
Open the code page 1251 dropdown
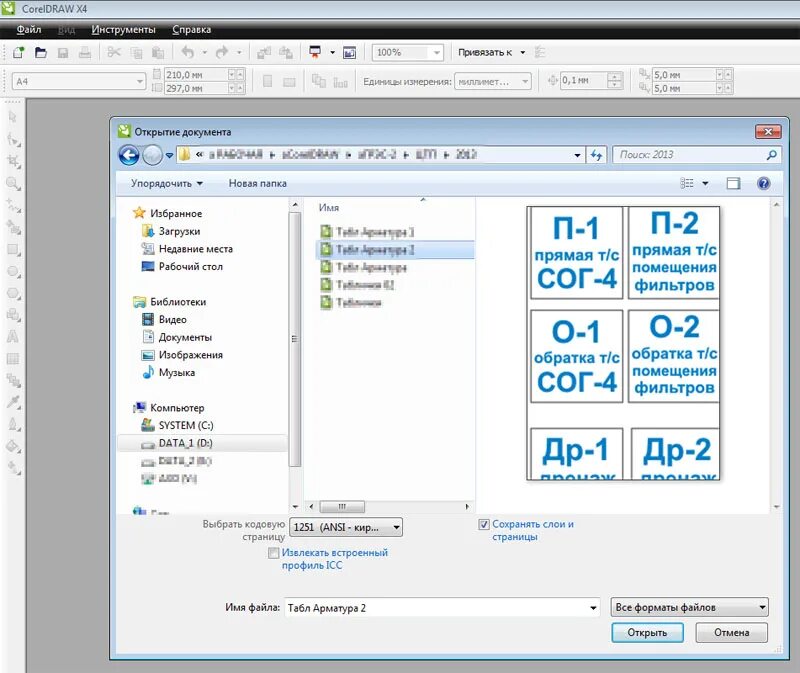click(x=346, y=528)
